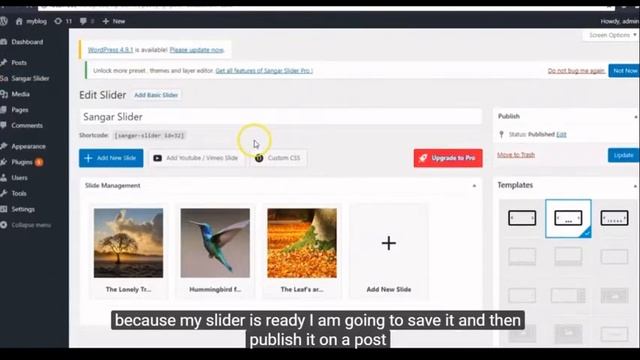Collapse the Slide Management panel

coord(474,186)
